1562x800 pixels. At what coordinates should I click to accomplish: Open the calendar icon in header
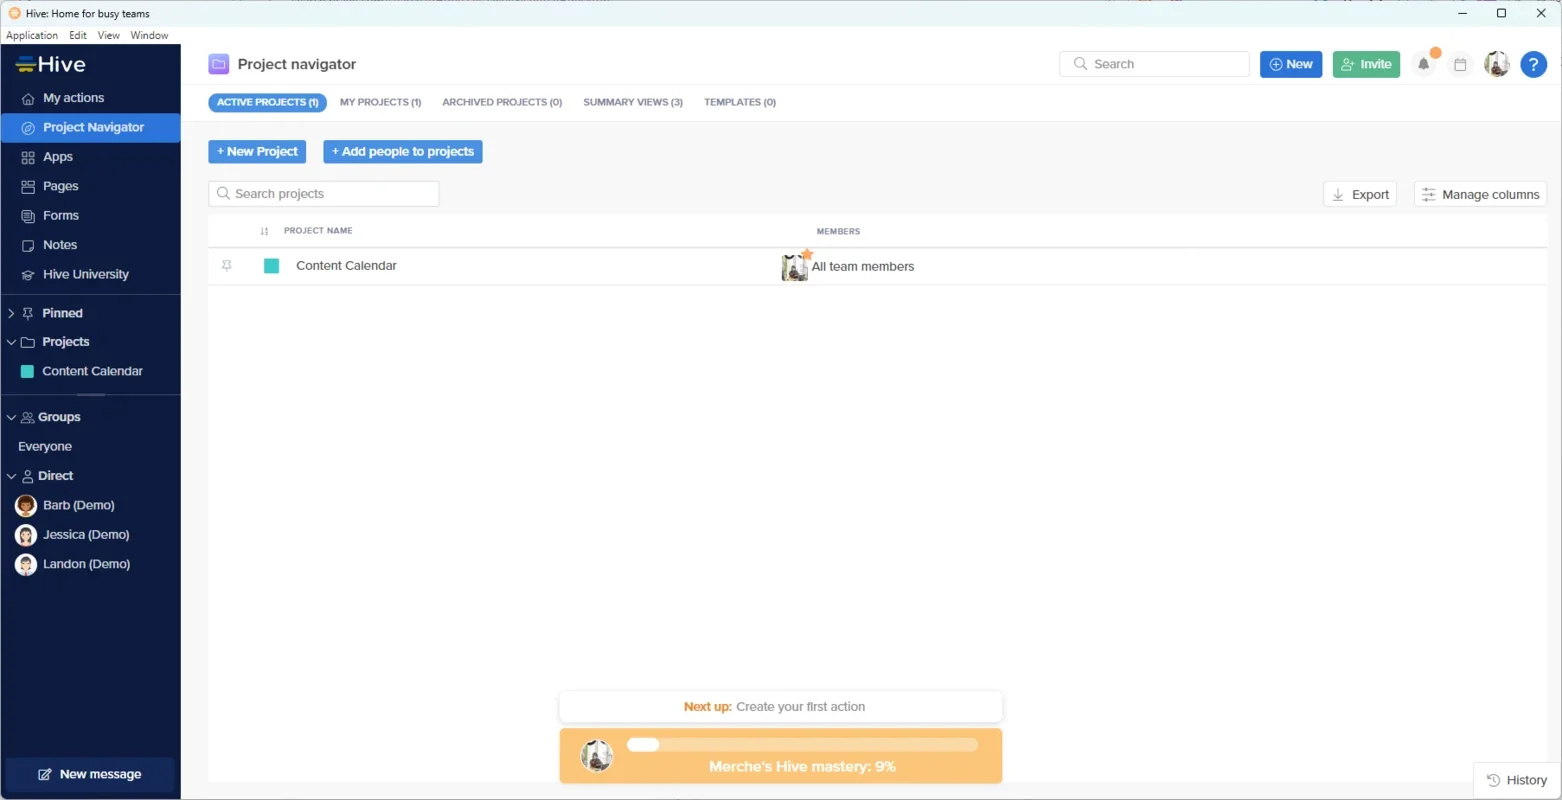1460,64
